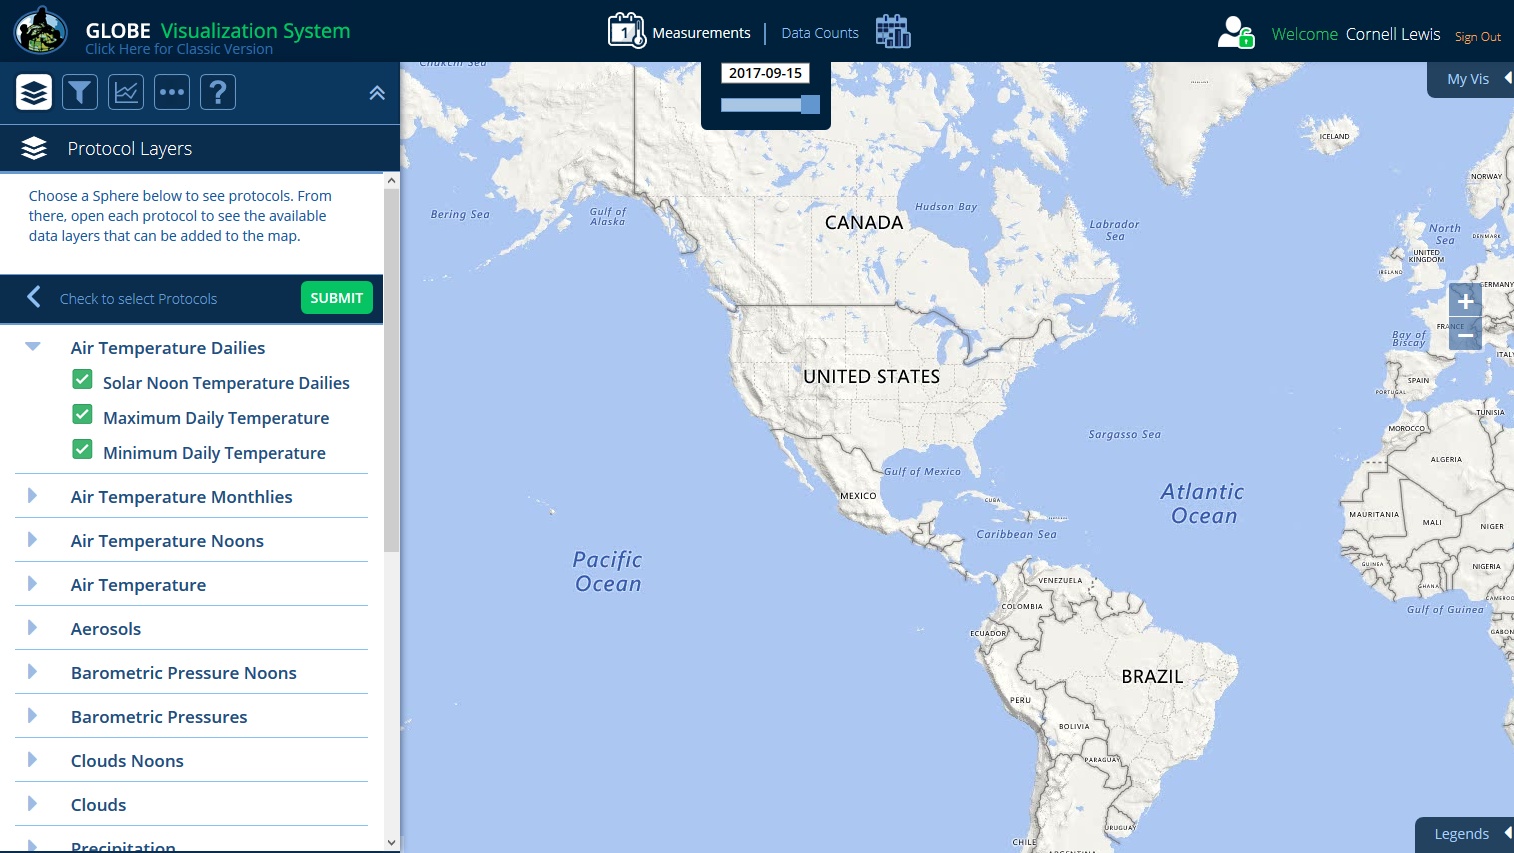This screenshot has height=853, width=1514.
Task: Click the Labrador Sea map label
Action: coord(1115,230)
